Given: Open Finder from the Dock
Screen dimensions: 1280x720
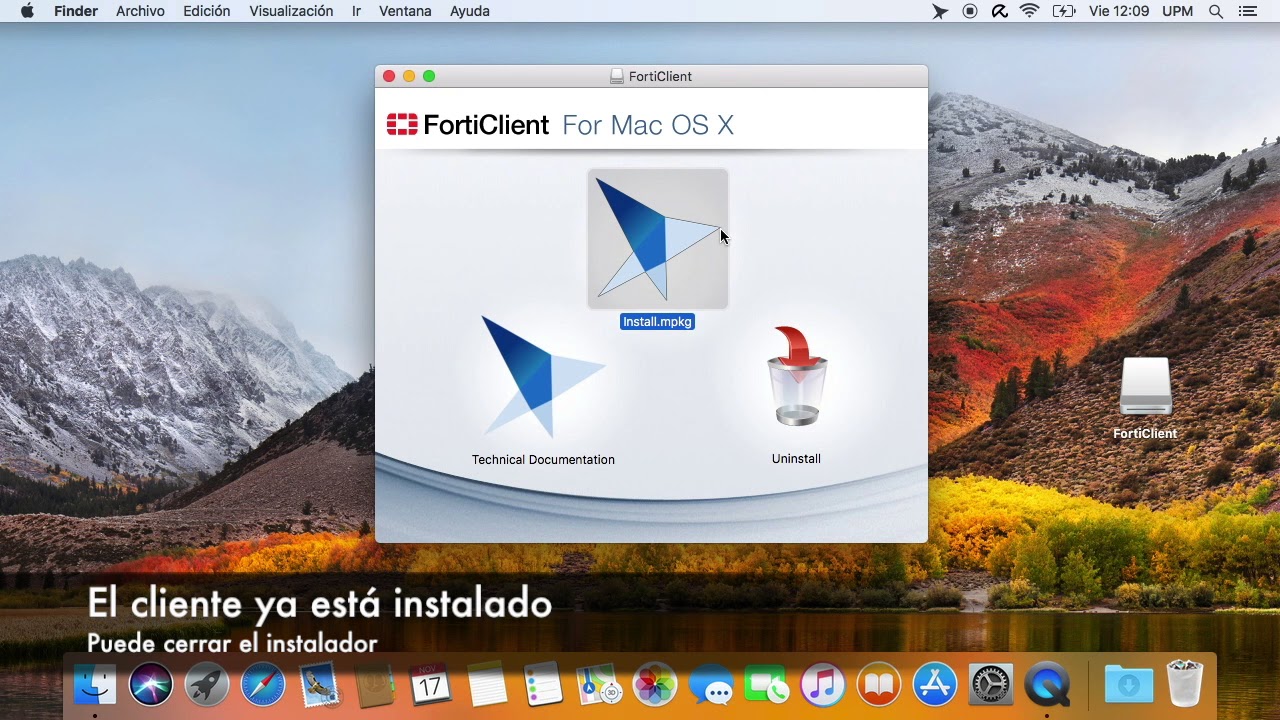Looking at the screenshot, I should 95,685.
